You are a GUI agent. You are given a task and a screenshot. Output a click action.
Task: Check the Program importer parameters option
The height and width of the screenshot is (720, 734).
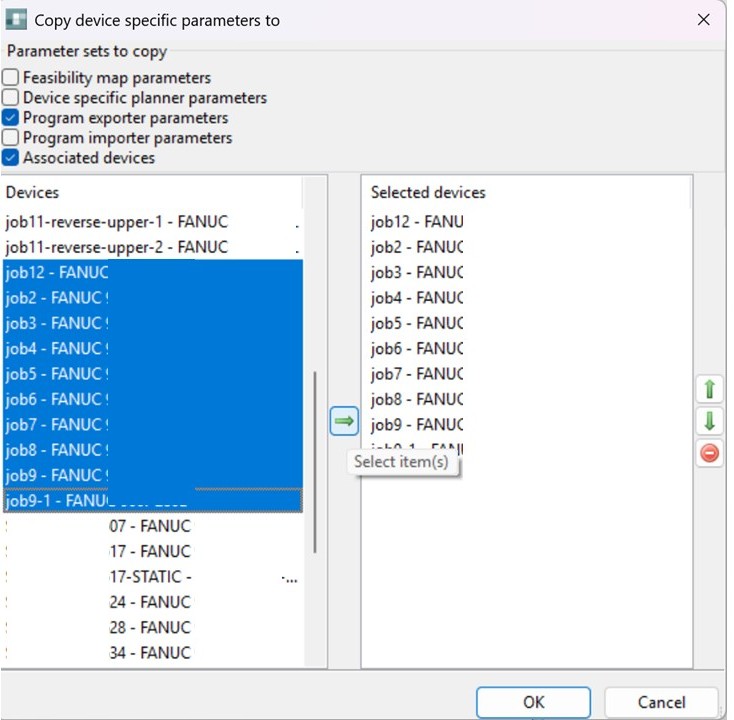[x=11, y=138]
